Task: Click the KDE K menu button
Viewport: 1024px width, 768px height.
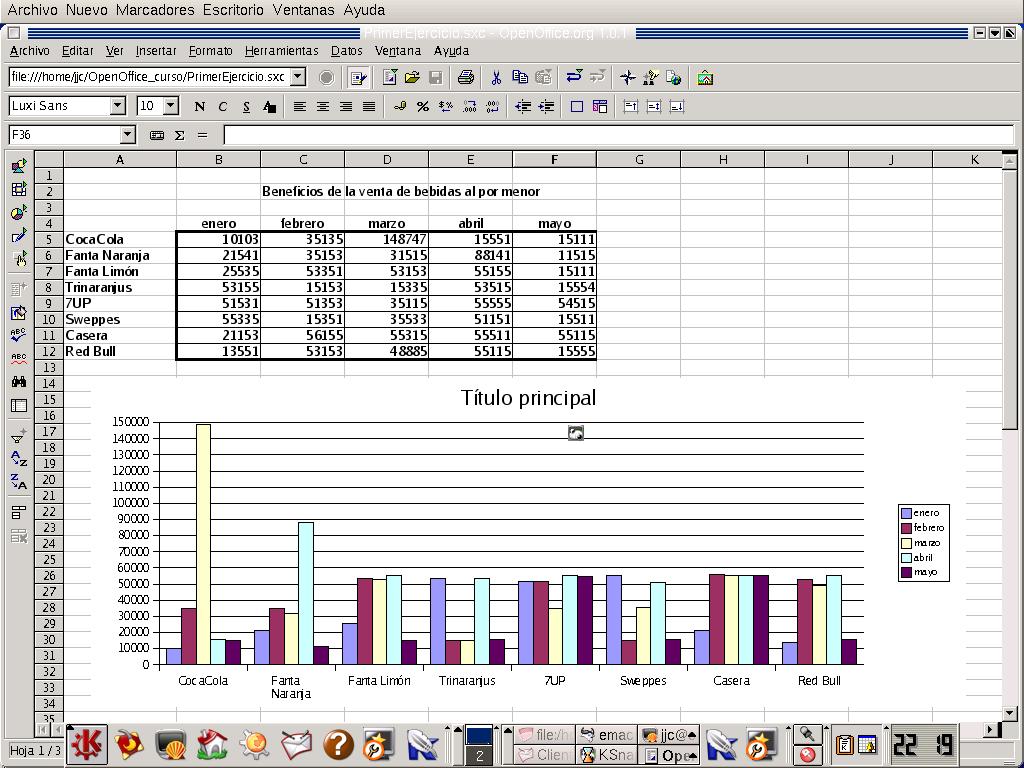Action: coord(87,744)
